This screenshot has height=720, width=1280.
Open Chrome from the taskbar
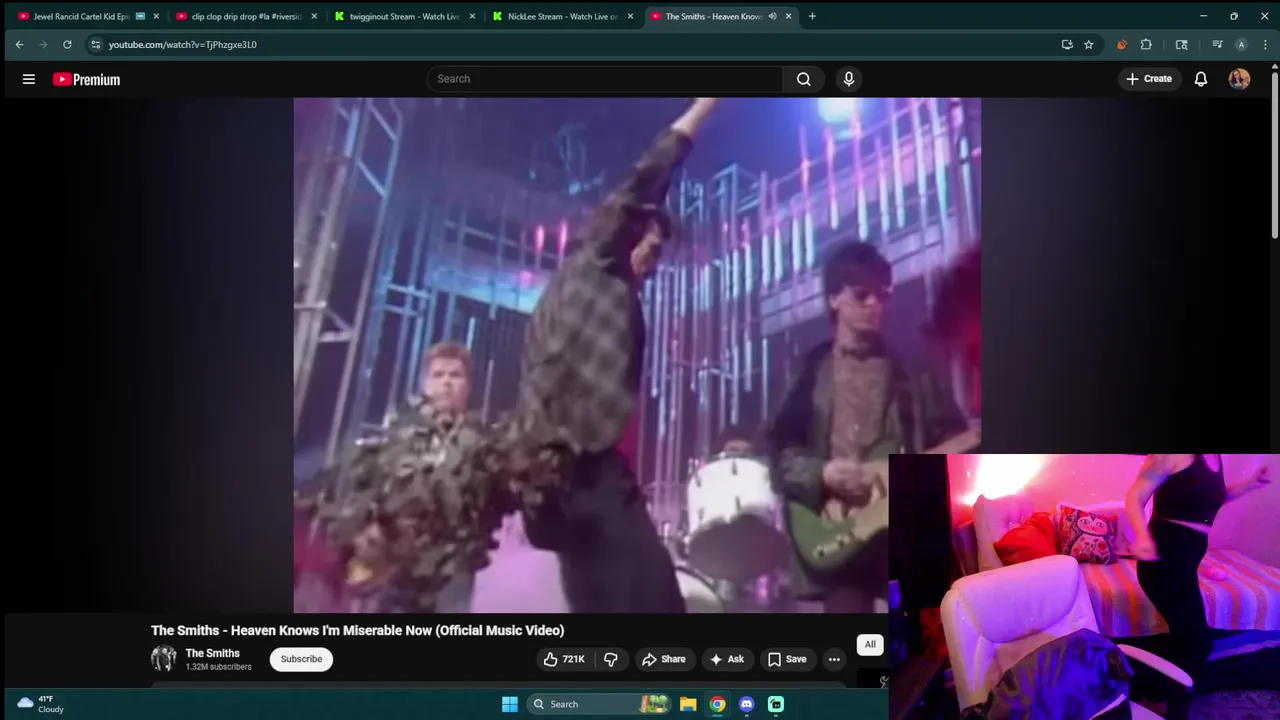717,704
